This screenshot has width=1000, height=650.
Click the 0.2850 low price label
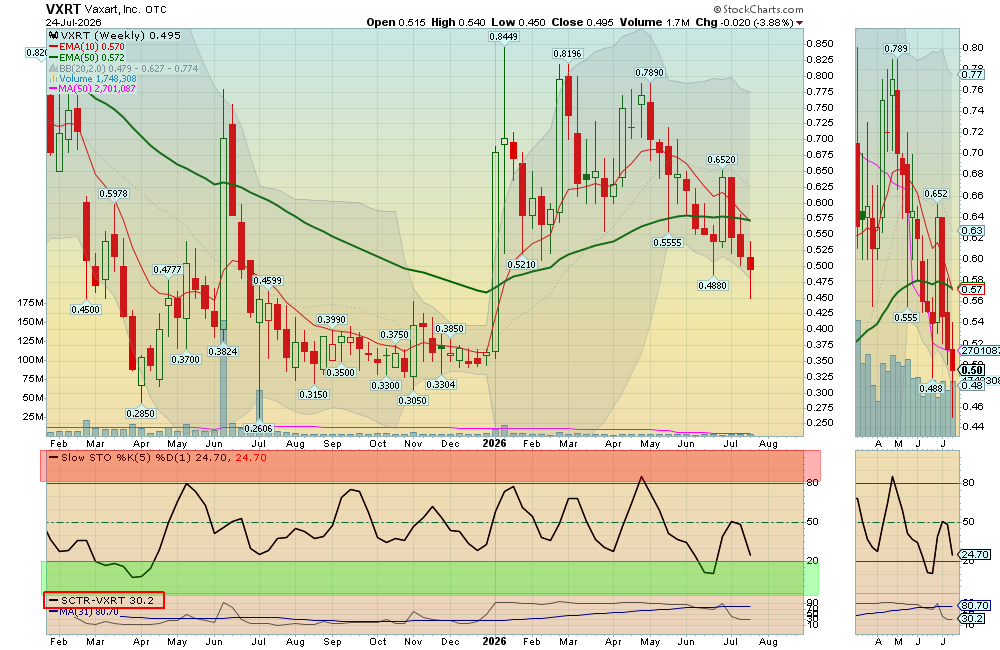coord(140,413)
